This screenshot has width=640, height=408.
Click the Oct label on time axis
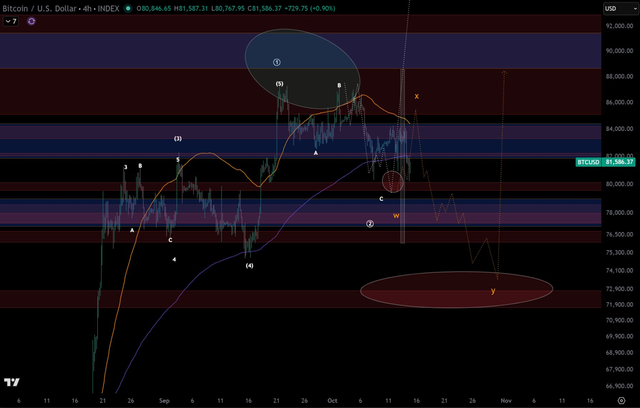332,401
